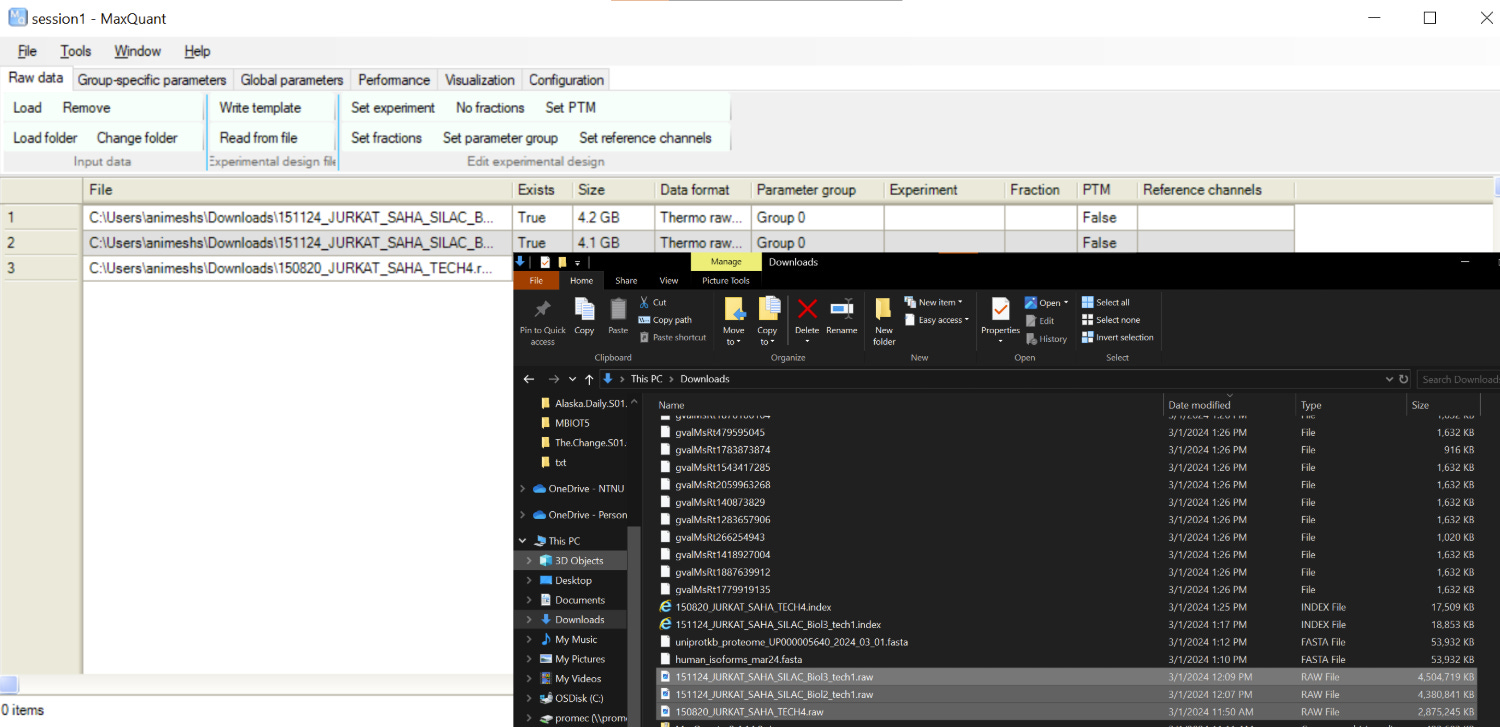Cut the selected files in Explorer
This screenshot has height=727, width=1500.
click(x=652, y=302)
